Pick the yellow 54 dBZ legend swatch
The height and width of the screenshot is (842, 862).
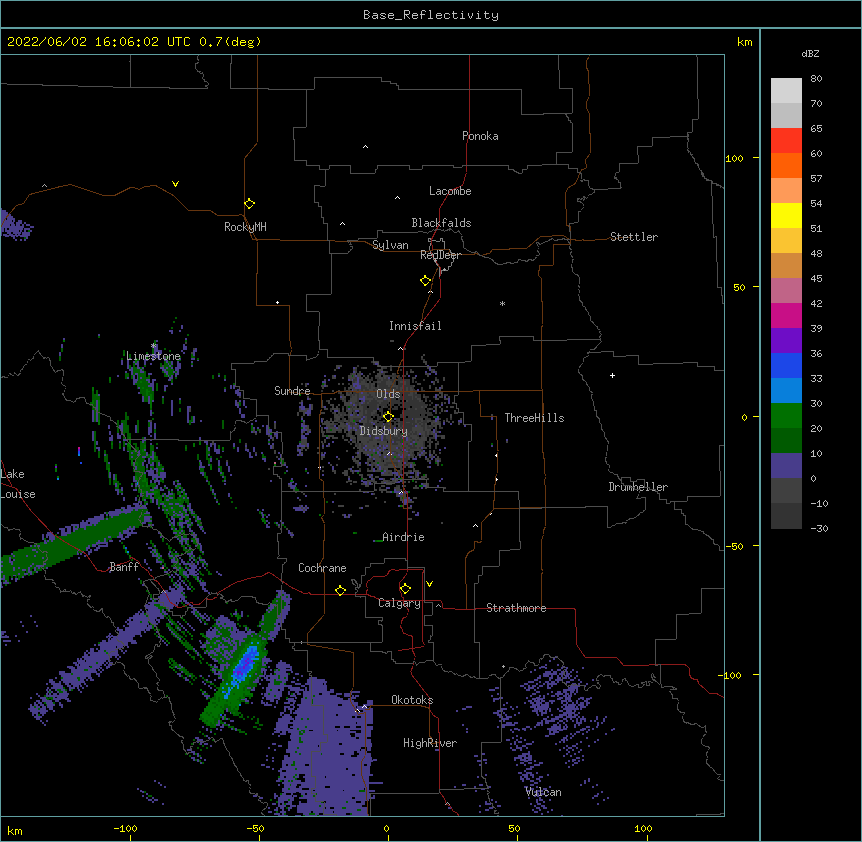tap(786, 215)
